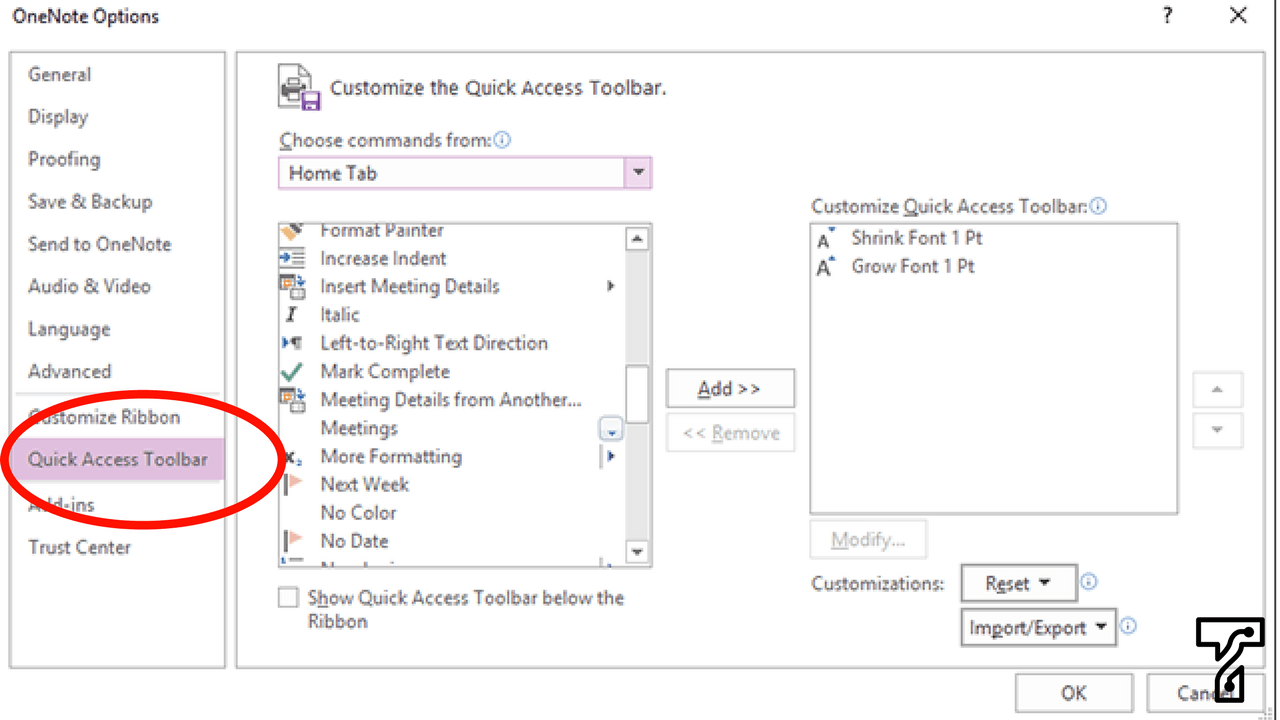The width and height of the screenshot is (1280, 720).
Task: Click the Left-to-Right Text Direction icon
Action: pyautogui.click(x=293, y=343)
